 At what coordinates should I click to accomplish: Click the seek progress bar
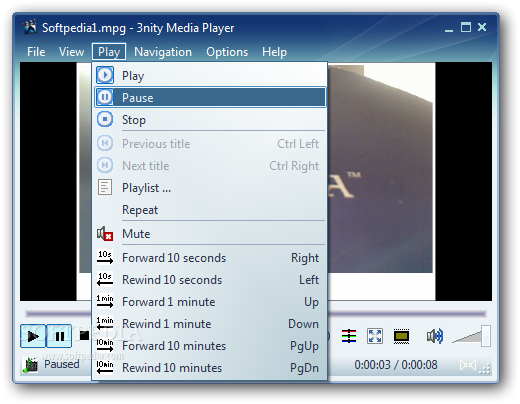[x=407, y=314]
